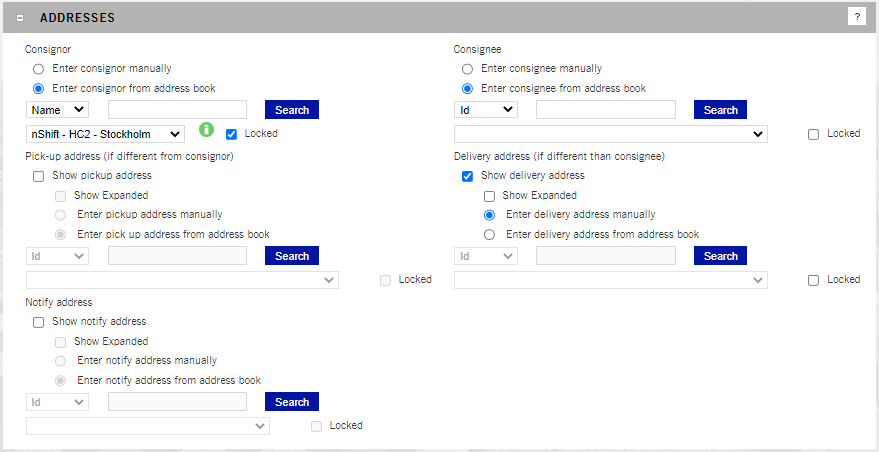Click Search under delivery address
The width and height of the screenshot is (879, 452).
pos(720,256)
